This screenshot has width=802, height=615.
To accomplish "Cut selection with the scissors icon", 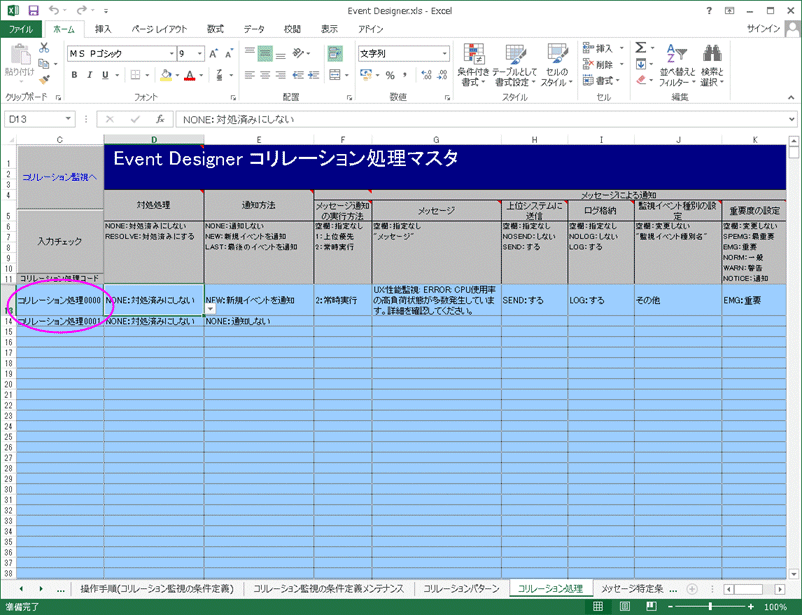I will click(x=44, y=48).
